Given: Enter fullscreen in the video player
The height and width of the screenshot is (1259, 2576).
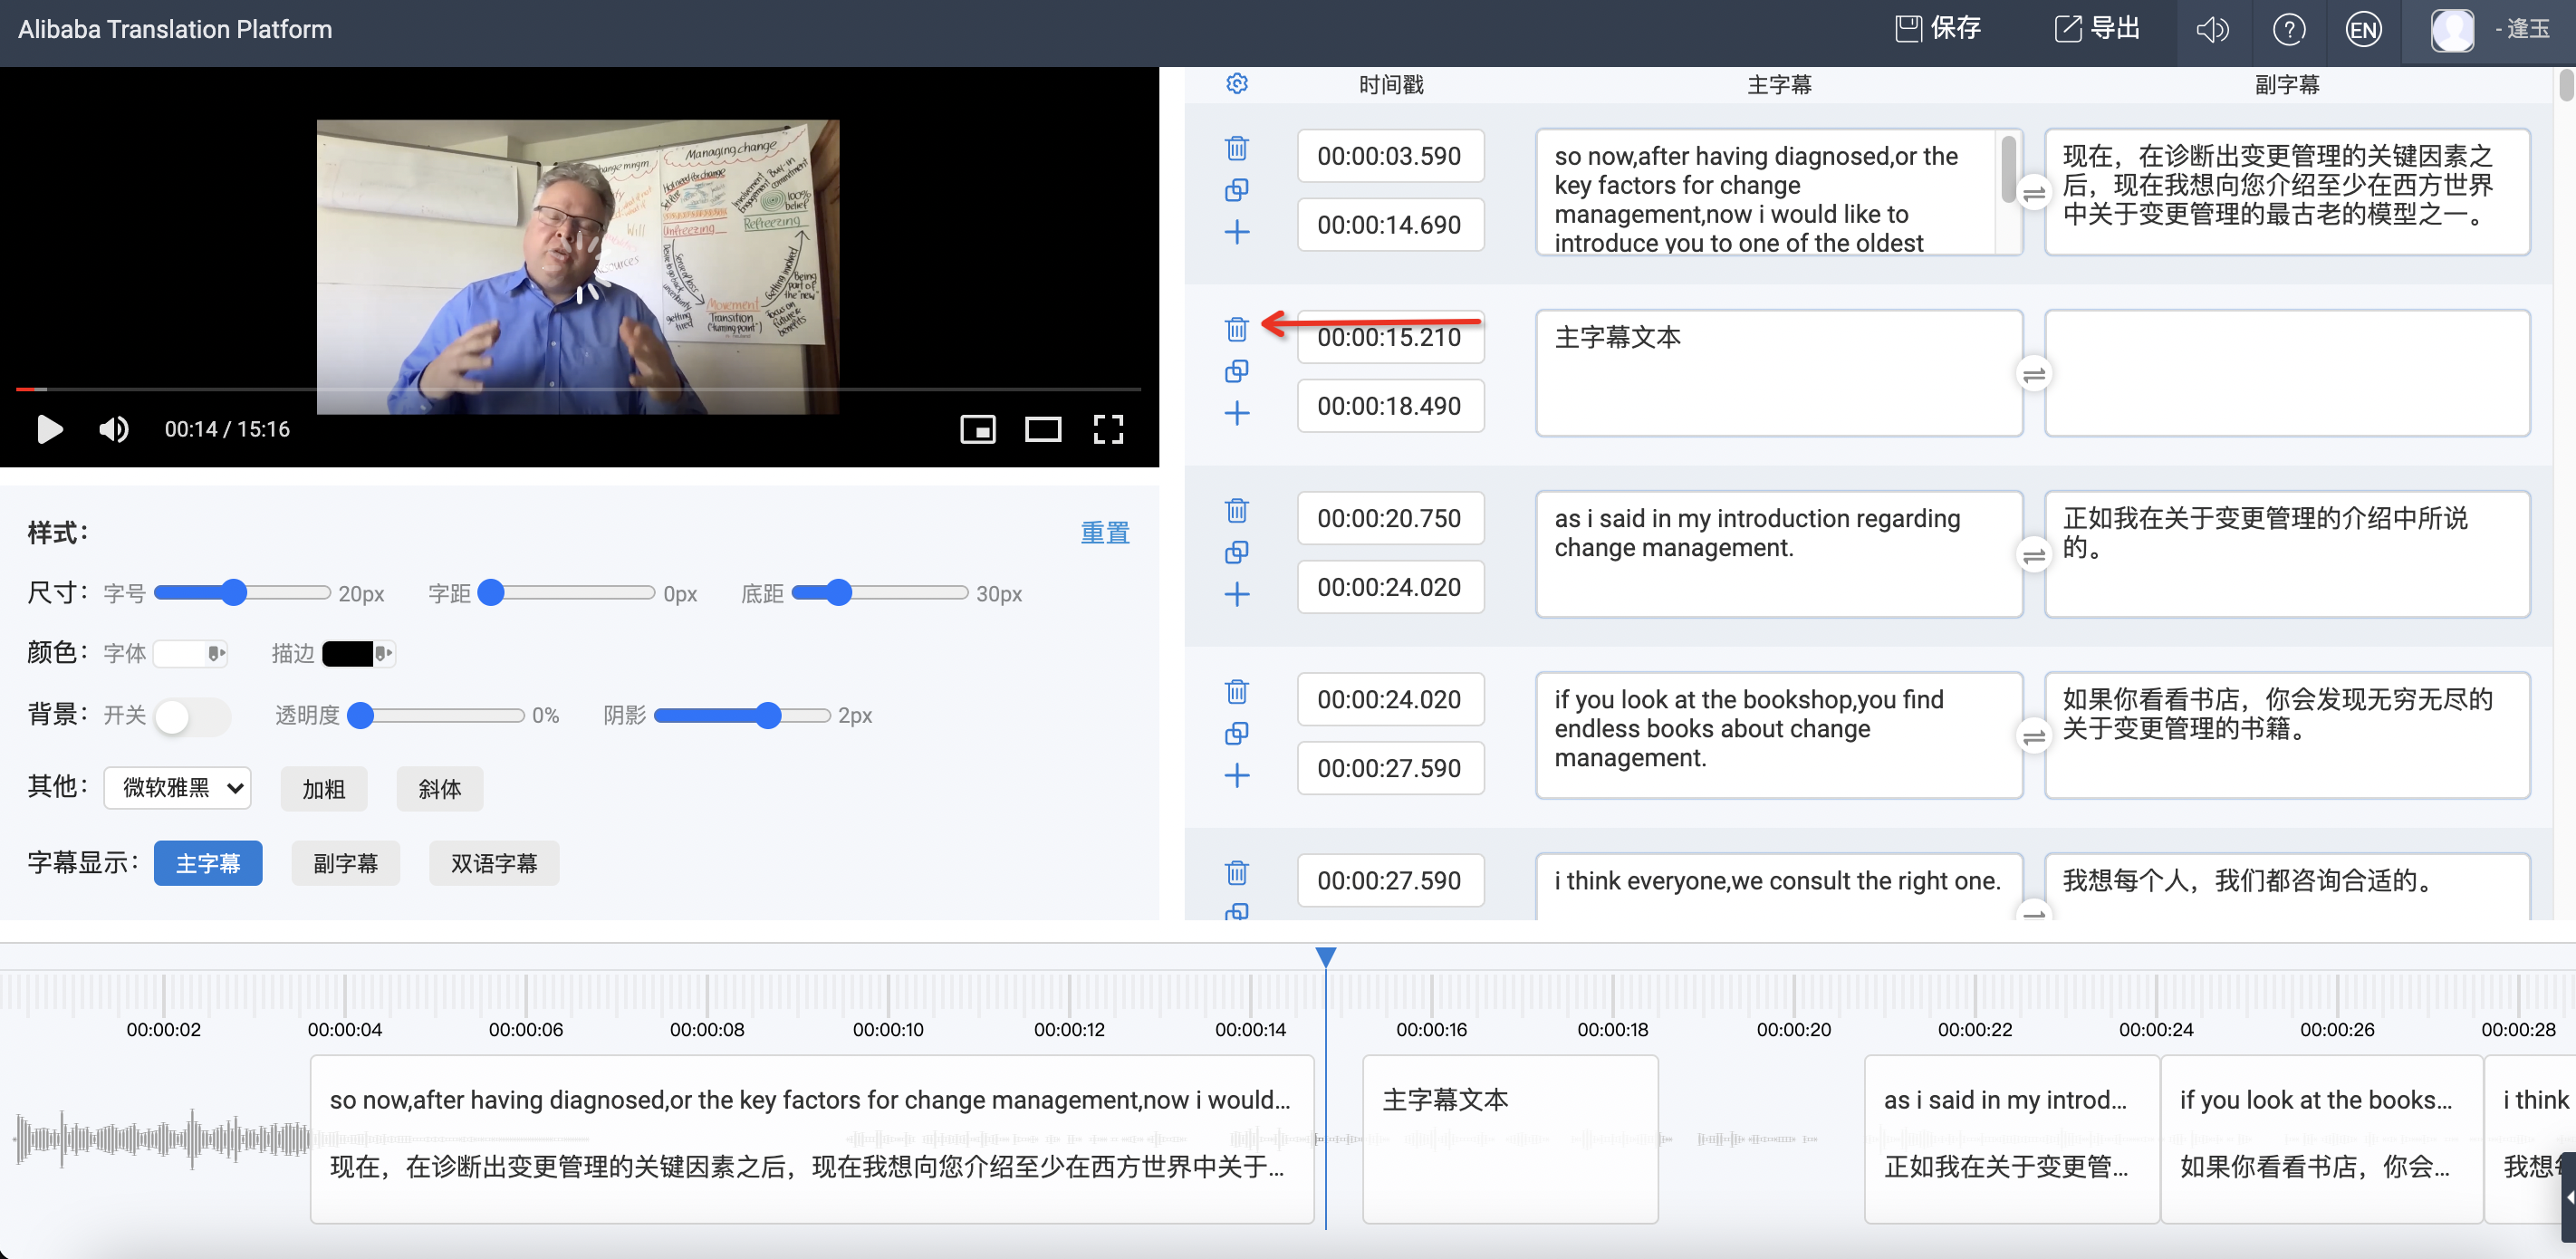Looking at the screenshot, I should coord(1108,430).
